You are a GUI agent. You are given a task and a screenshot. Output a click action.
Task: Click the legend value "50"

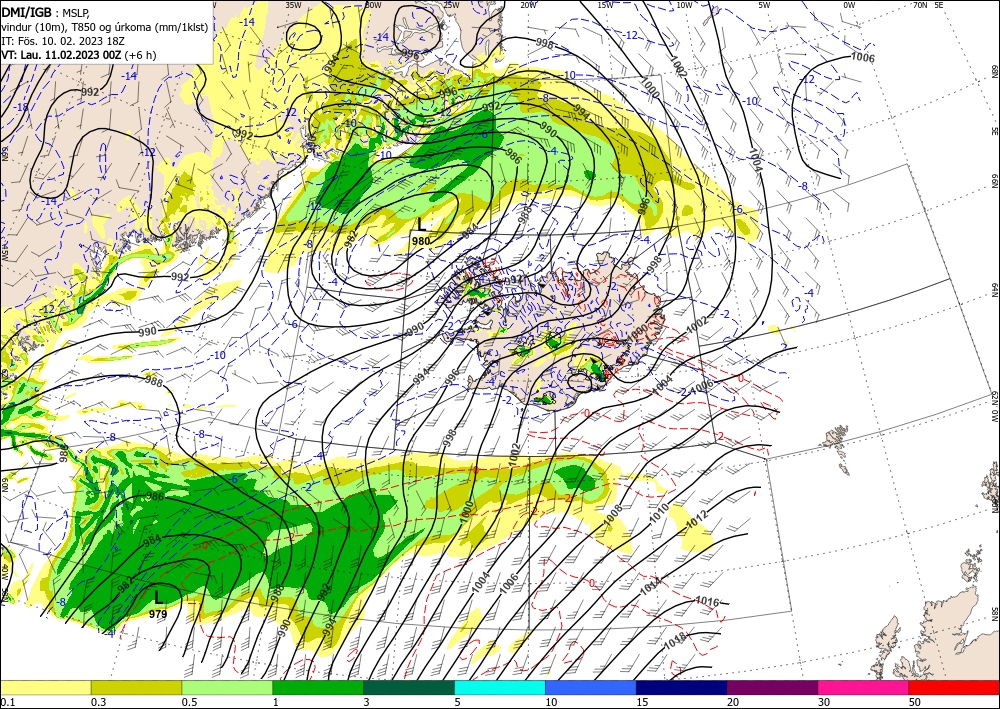915,702
